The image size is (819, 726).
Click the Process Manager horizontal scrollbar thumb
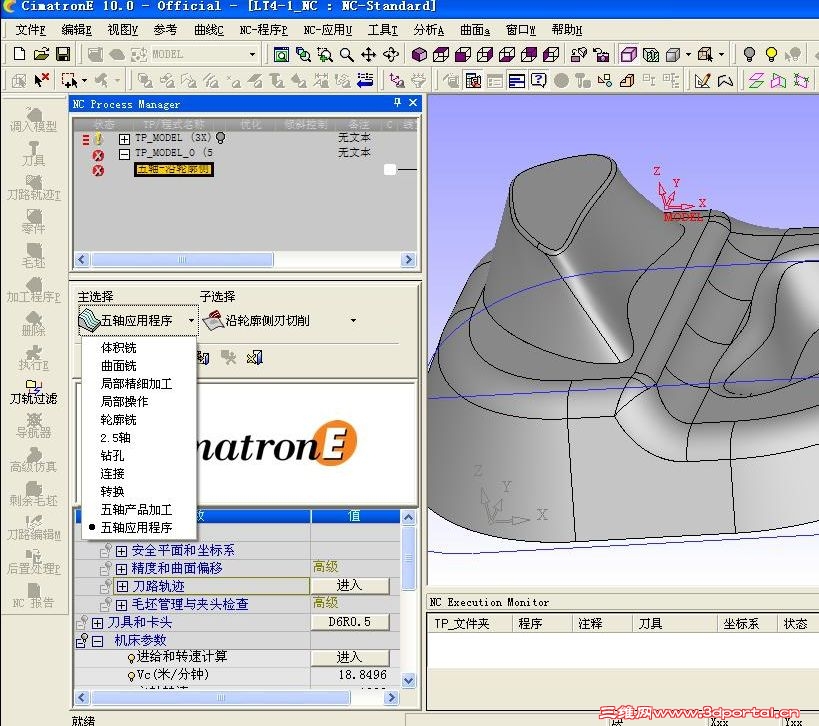(181, 260)
